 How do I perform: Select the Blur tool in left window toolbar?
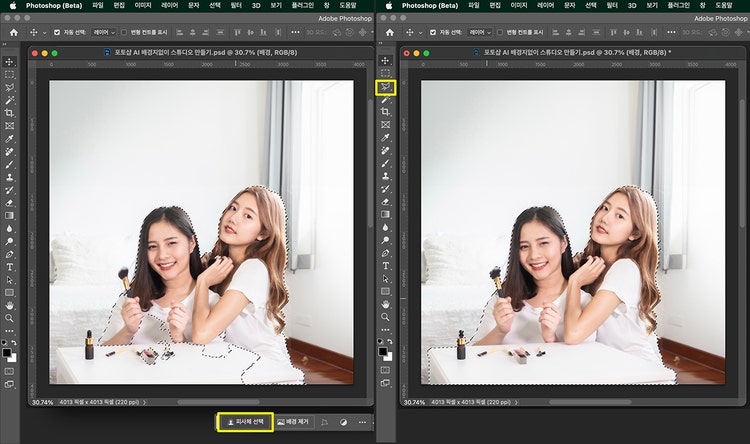(x=9, y=229)
